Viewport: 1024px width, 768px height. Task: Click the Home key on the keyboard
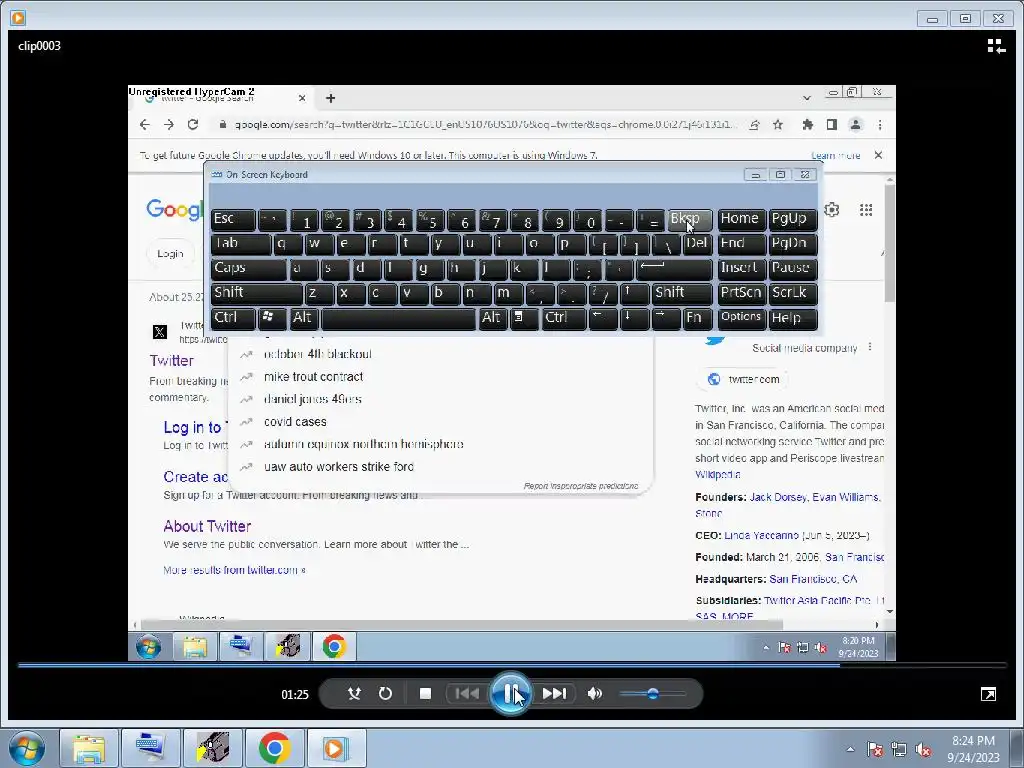pyautogui.click(x=741, y=220)
